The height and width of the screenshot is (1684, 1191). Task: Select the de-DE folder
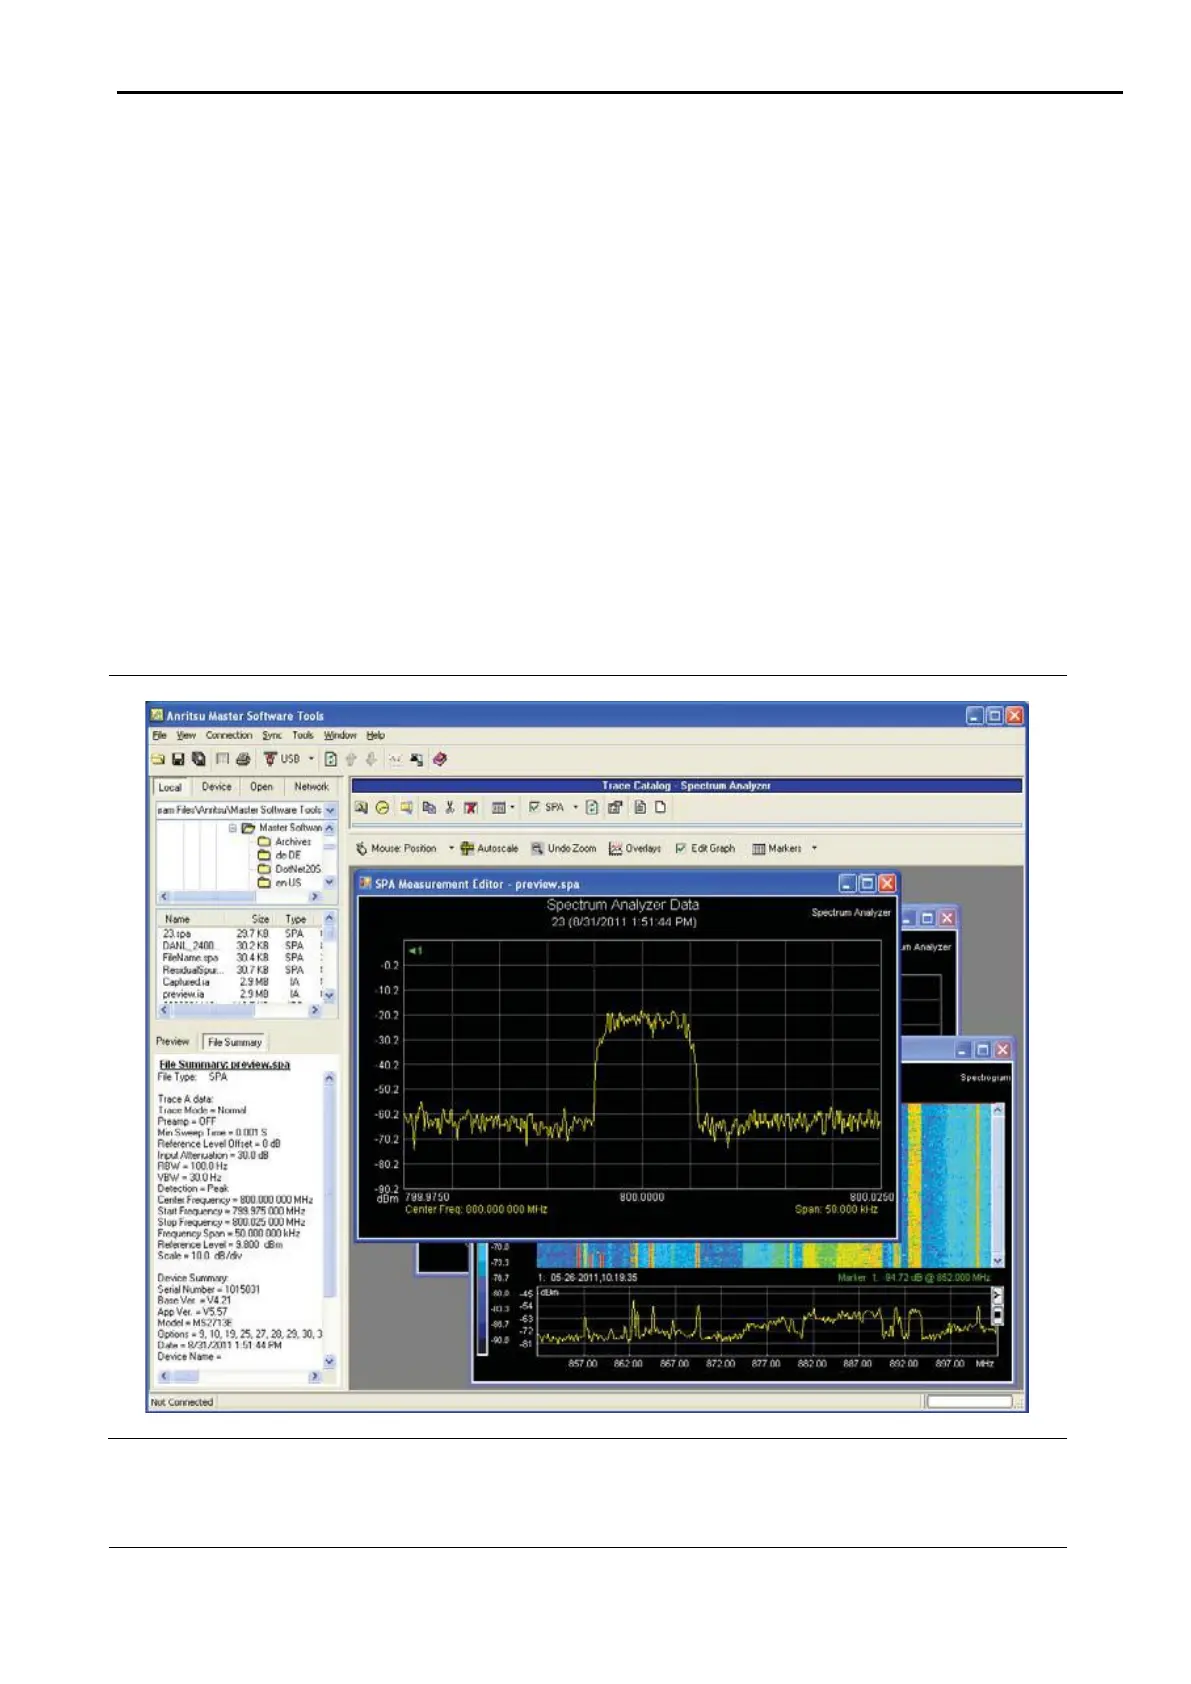tap(280, 855)
